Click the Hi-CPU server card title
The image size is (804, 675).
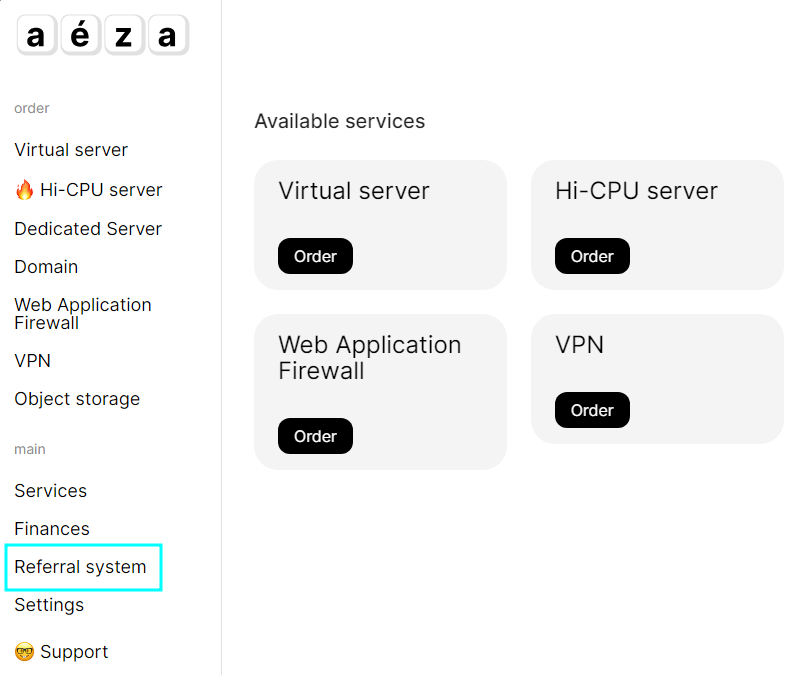click(636, 191)
